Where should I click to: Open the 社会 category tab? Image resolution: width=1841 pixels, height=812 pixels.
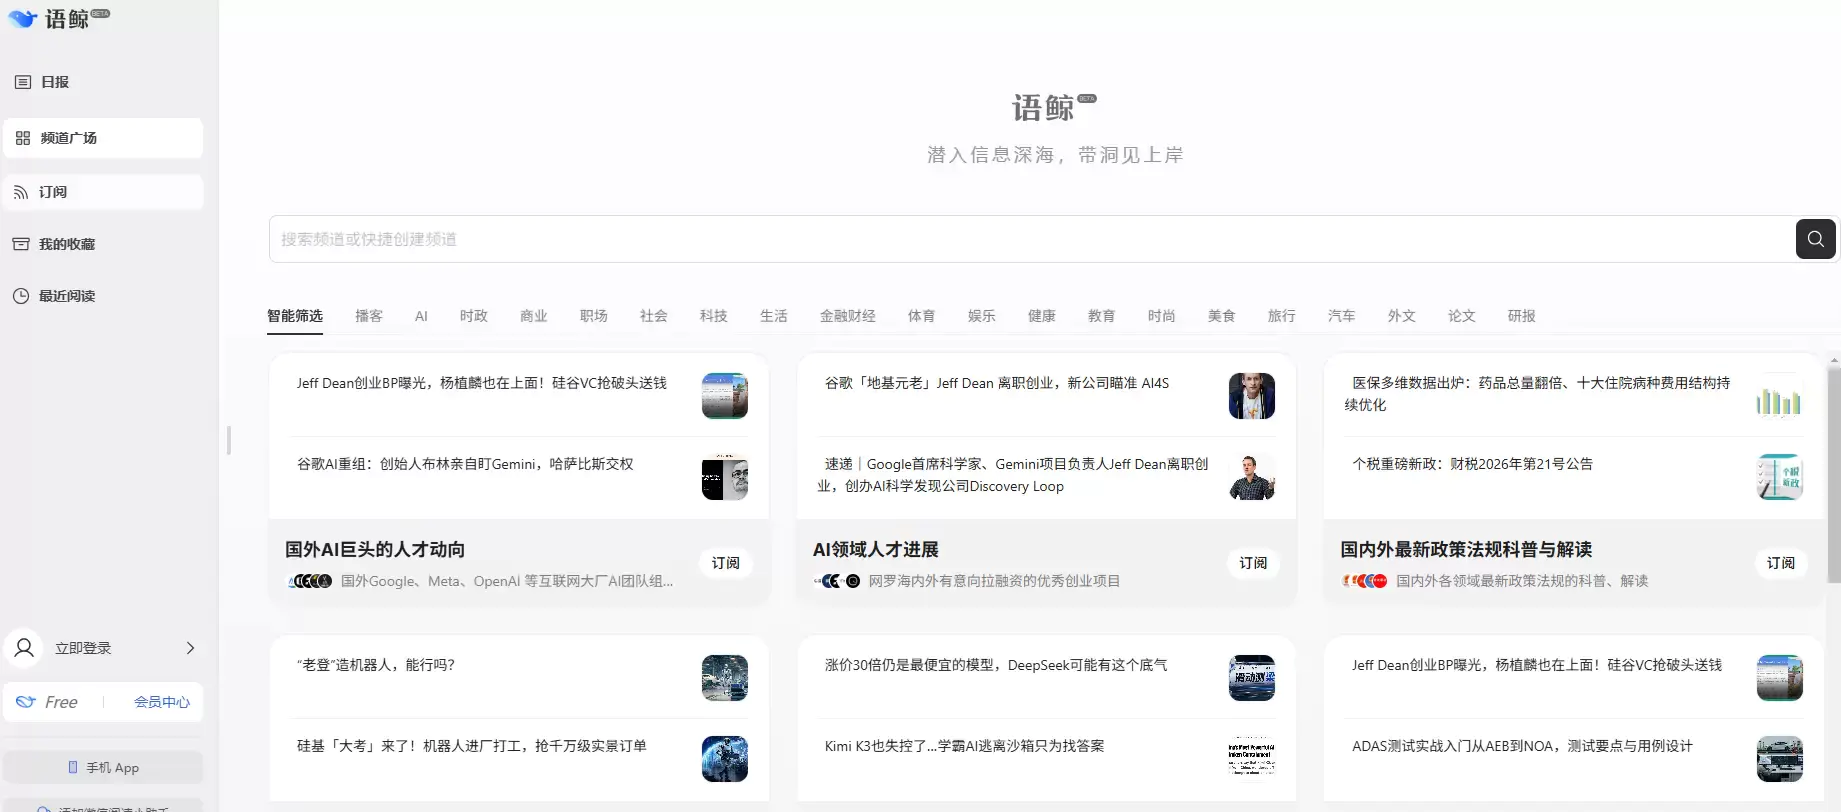click(x=654, y=316)
